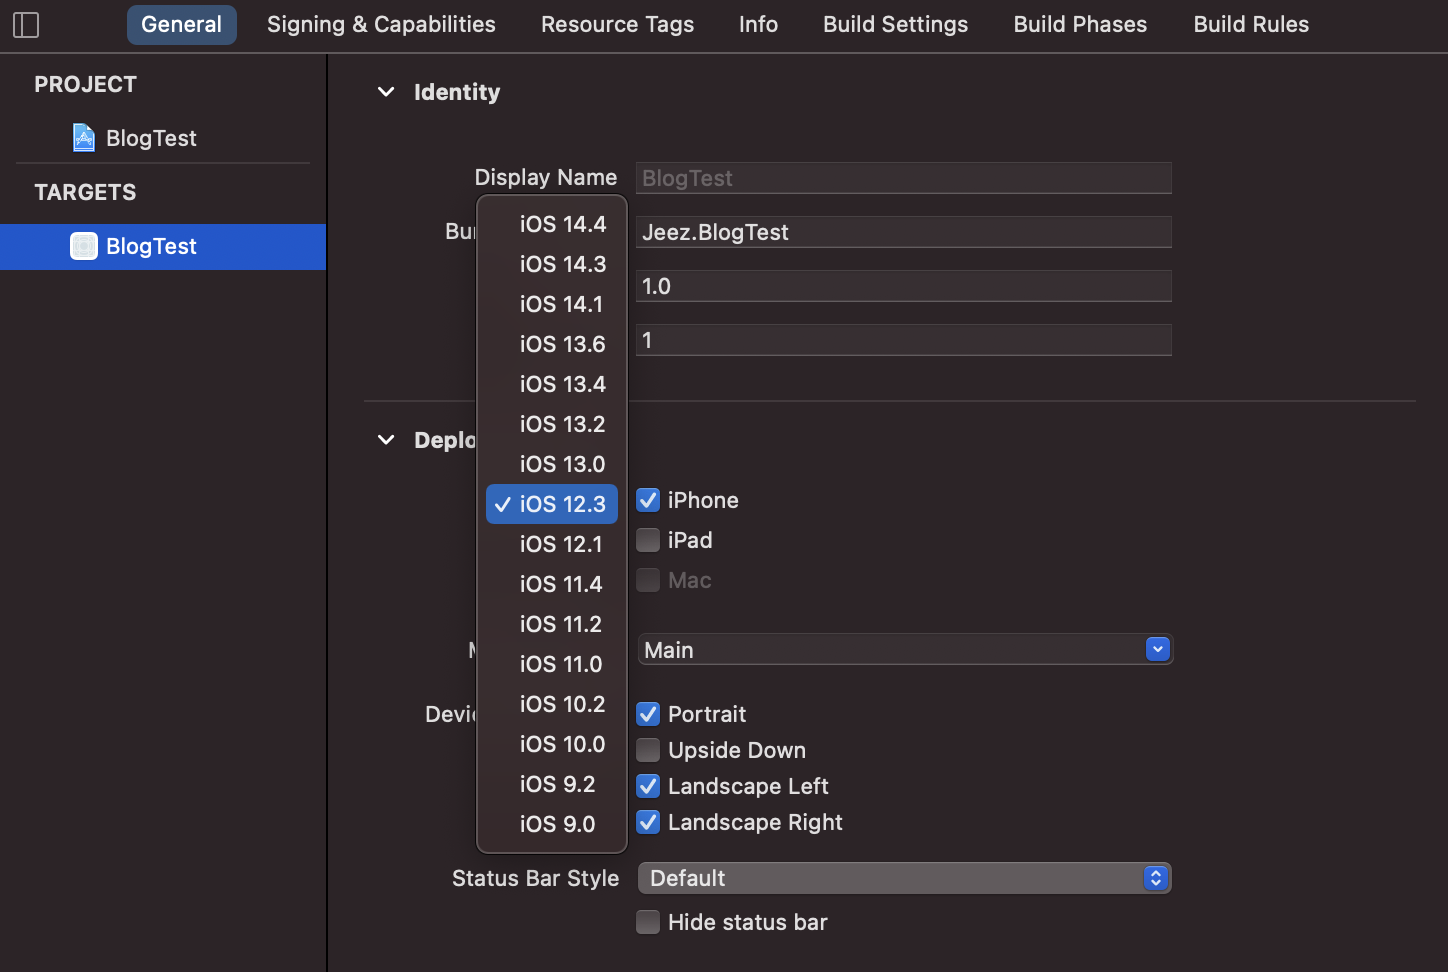Toggle the sidebar panel icon
Screen dimensions: 1448x972
click(x=26, y=25)
